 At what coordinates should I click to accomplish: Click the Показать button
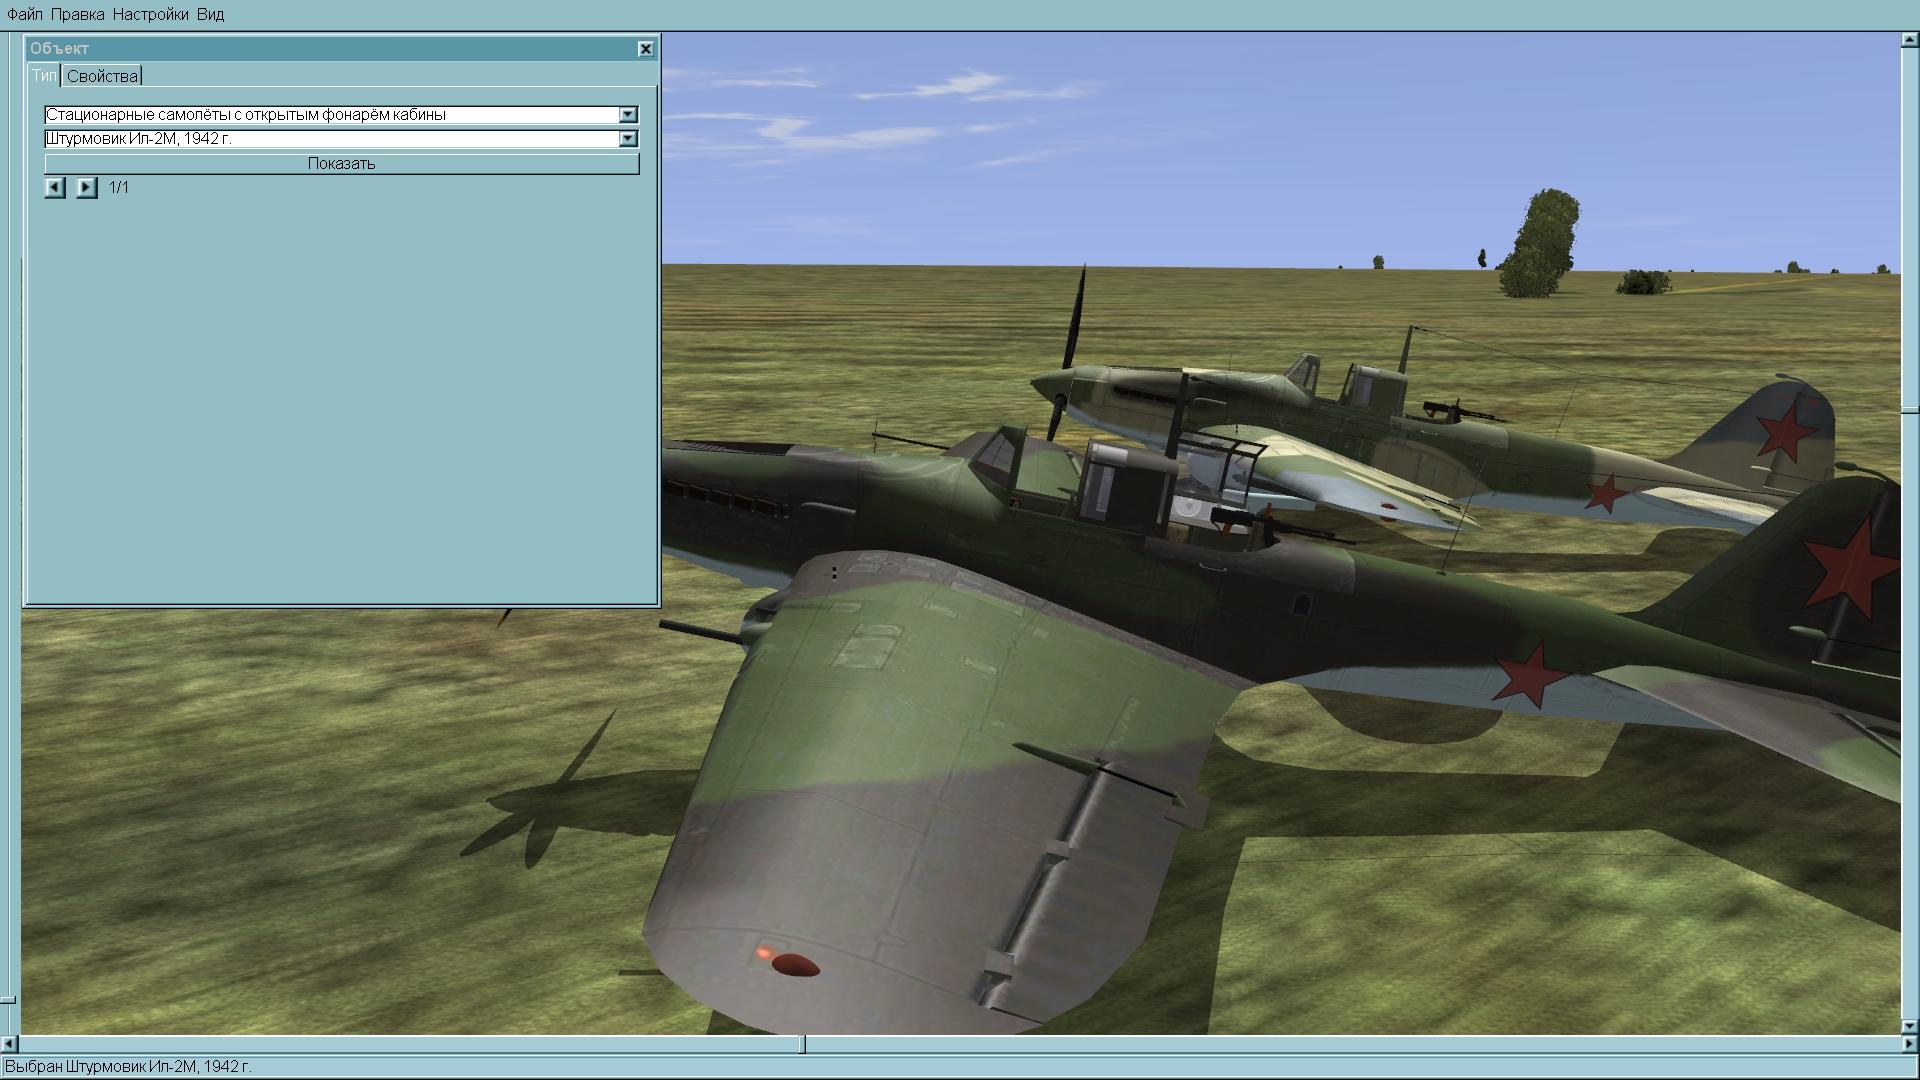(341, 164)
